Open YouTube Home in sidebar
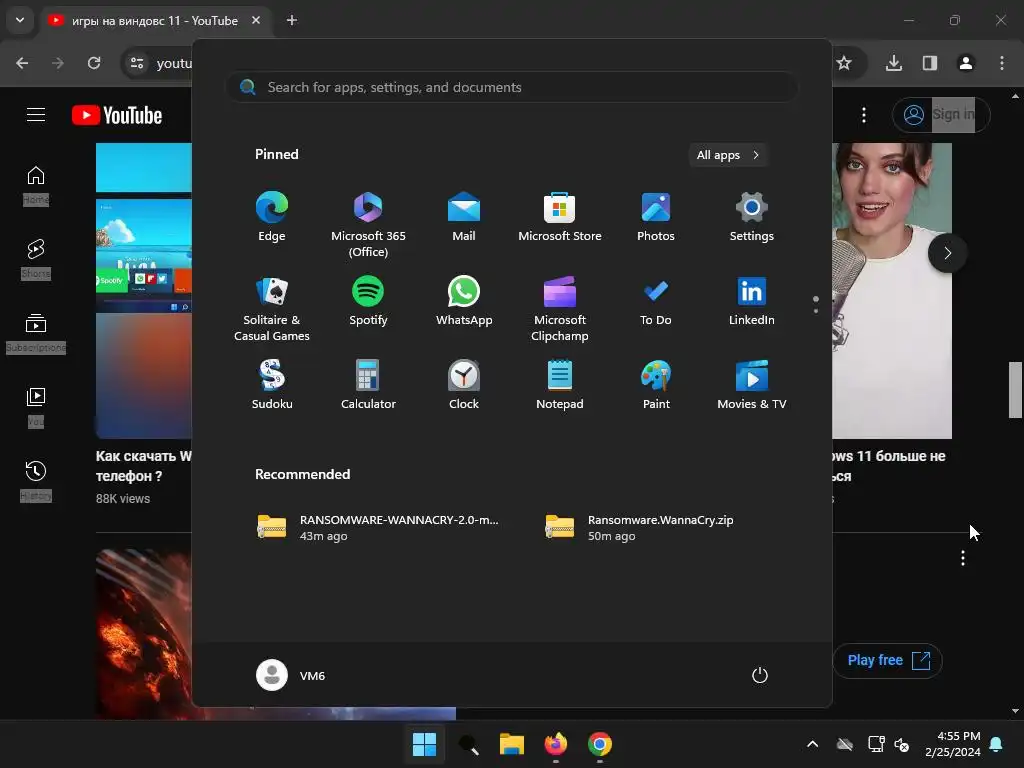1024x768 pixels. [x=36, y=185]
